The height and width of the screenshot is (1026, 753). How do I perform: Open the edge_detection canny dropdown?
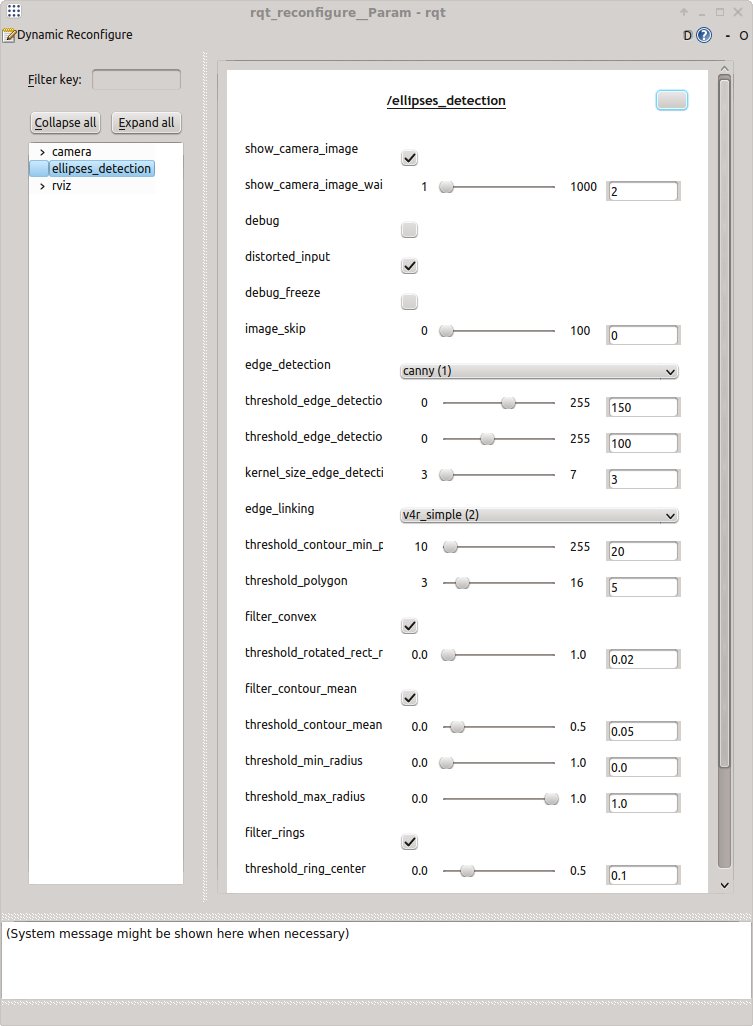pyautogui.click(x=539, y=371)
